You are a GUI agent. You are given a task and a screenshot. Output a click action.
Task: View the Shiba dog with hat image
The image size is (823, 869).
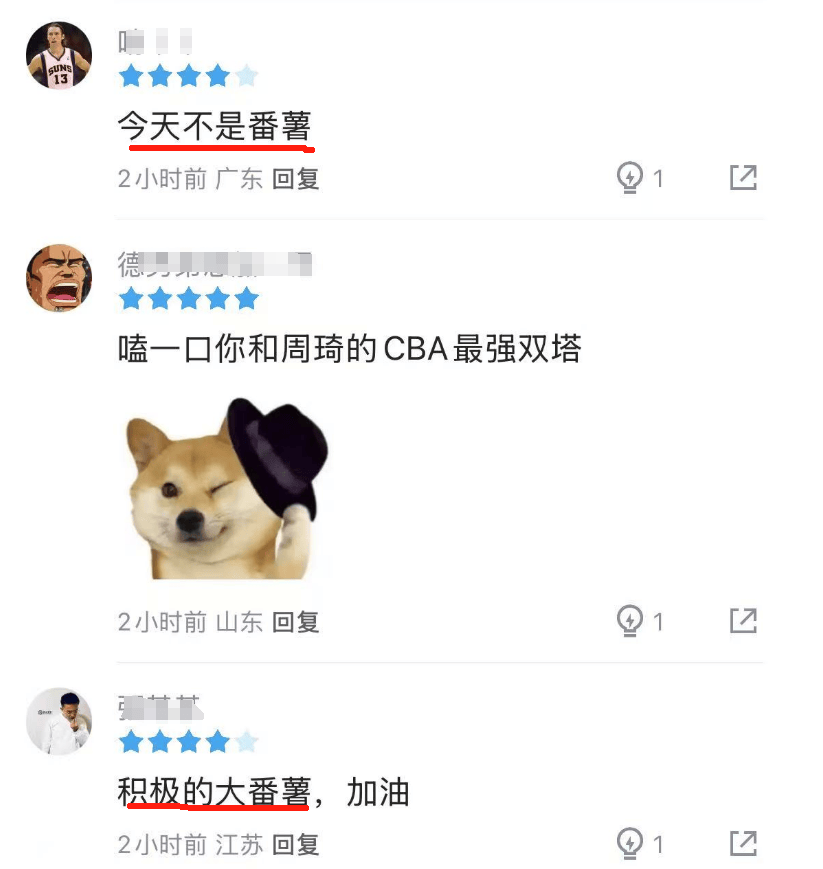pos(227,488)
